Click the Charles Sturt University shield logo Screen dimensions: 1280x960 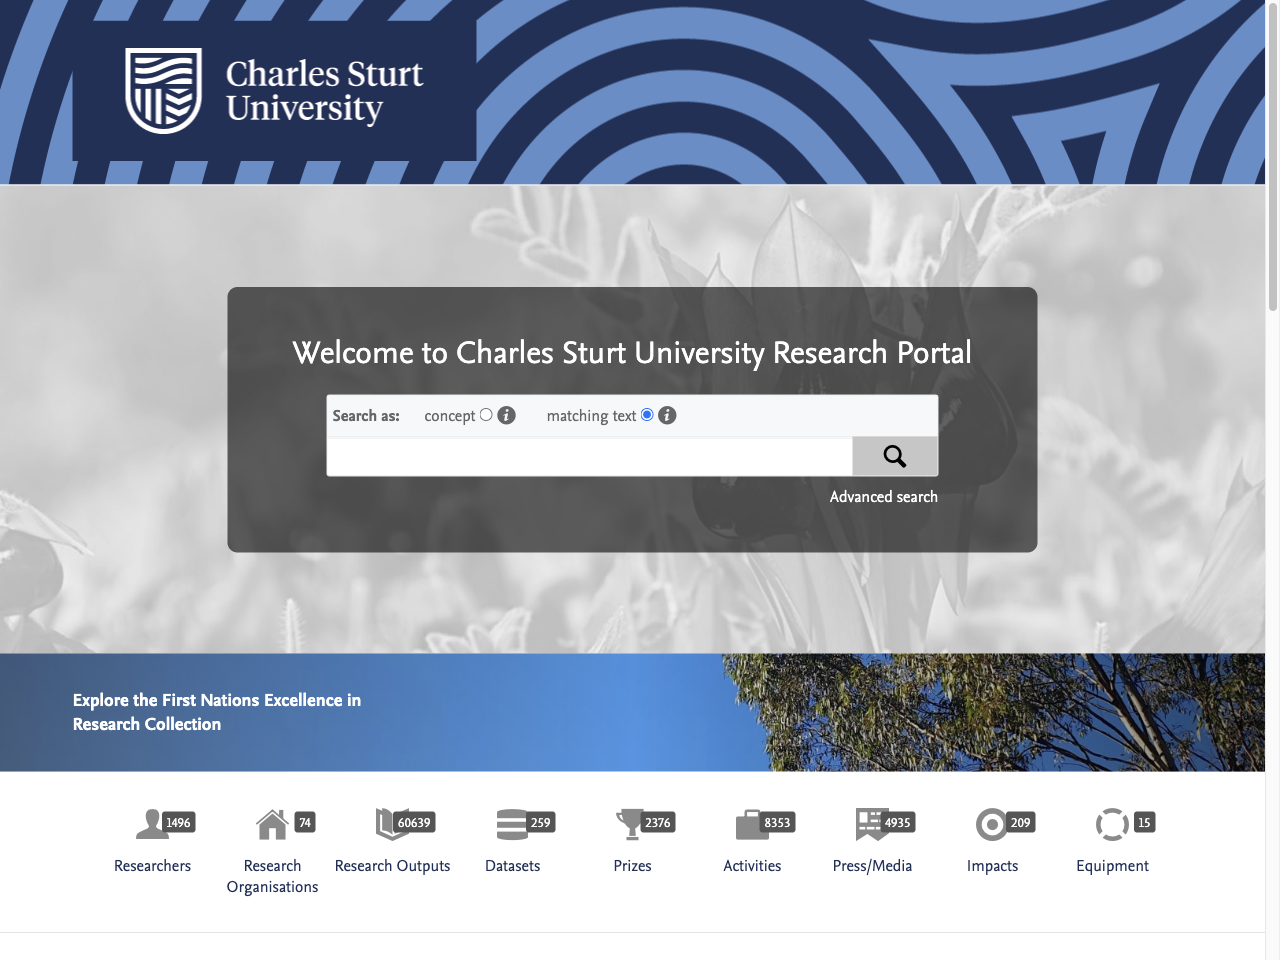click(x=163, y=91)
